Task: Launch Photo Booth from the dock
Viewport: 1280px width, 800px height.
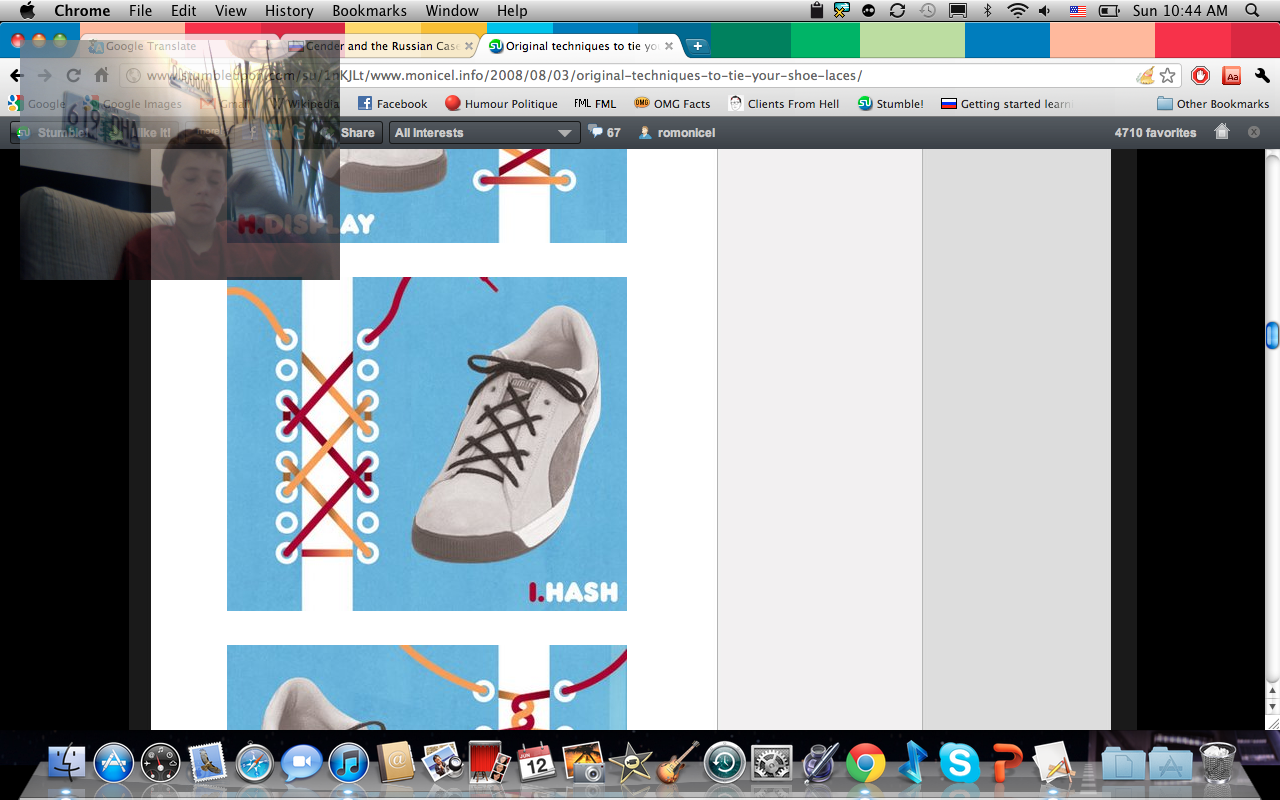Action: coord(489,764)
